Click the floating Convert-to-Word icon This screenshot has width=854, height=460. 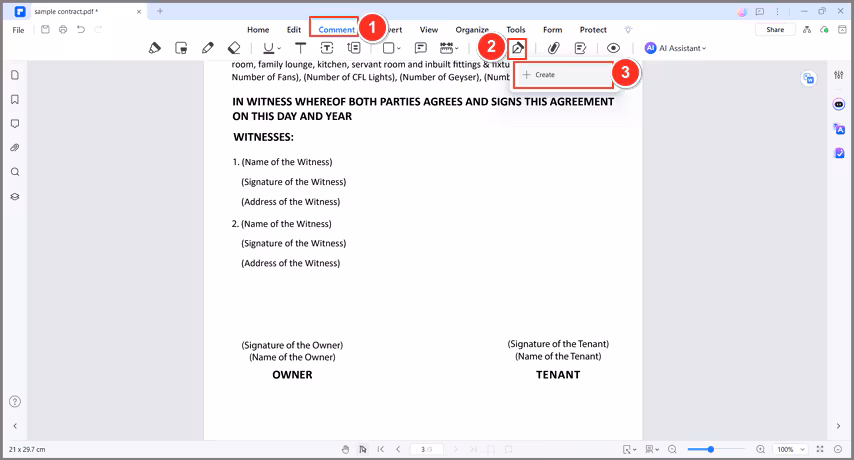tap(809, 79)
